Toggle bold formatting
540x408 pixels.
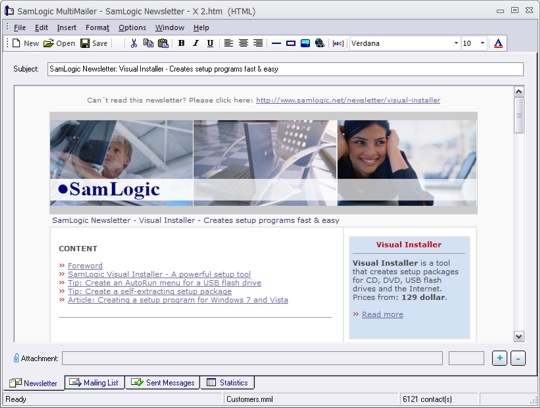pos(181,43)
